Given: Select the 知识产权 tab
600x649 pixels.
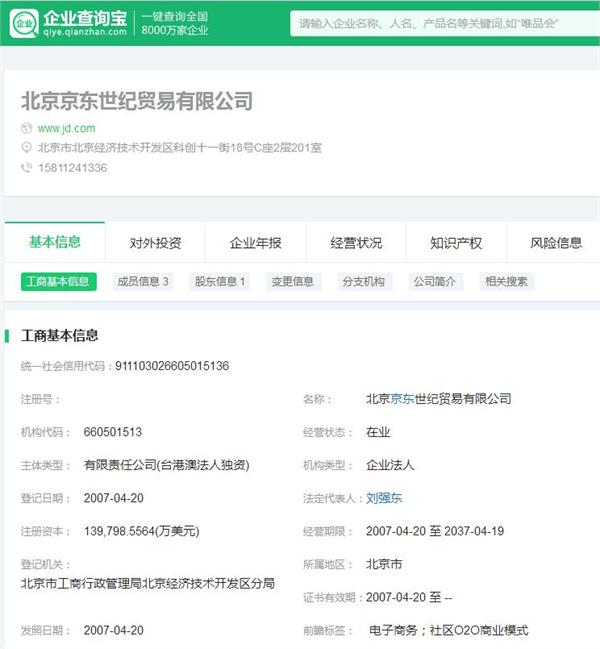Looking at the screenshot, I should tap(456, 243).
